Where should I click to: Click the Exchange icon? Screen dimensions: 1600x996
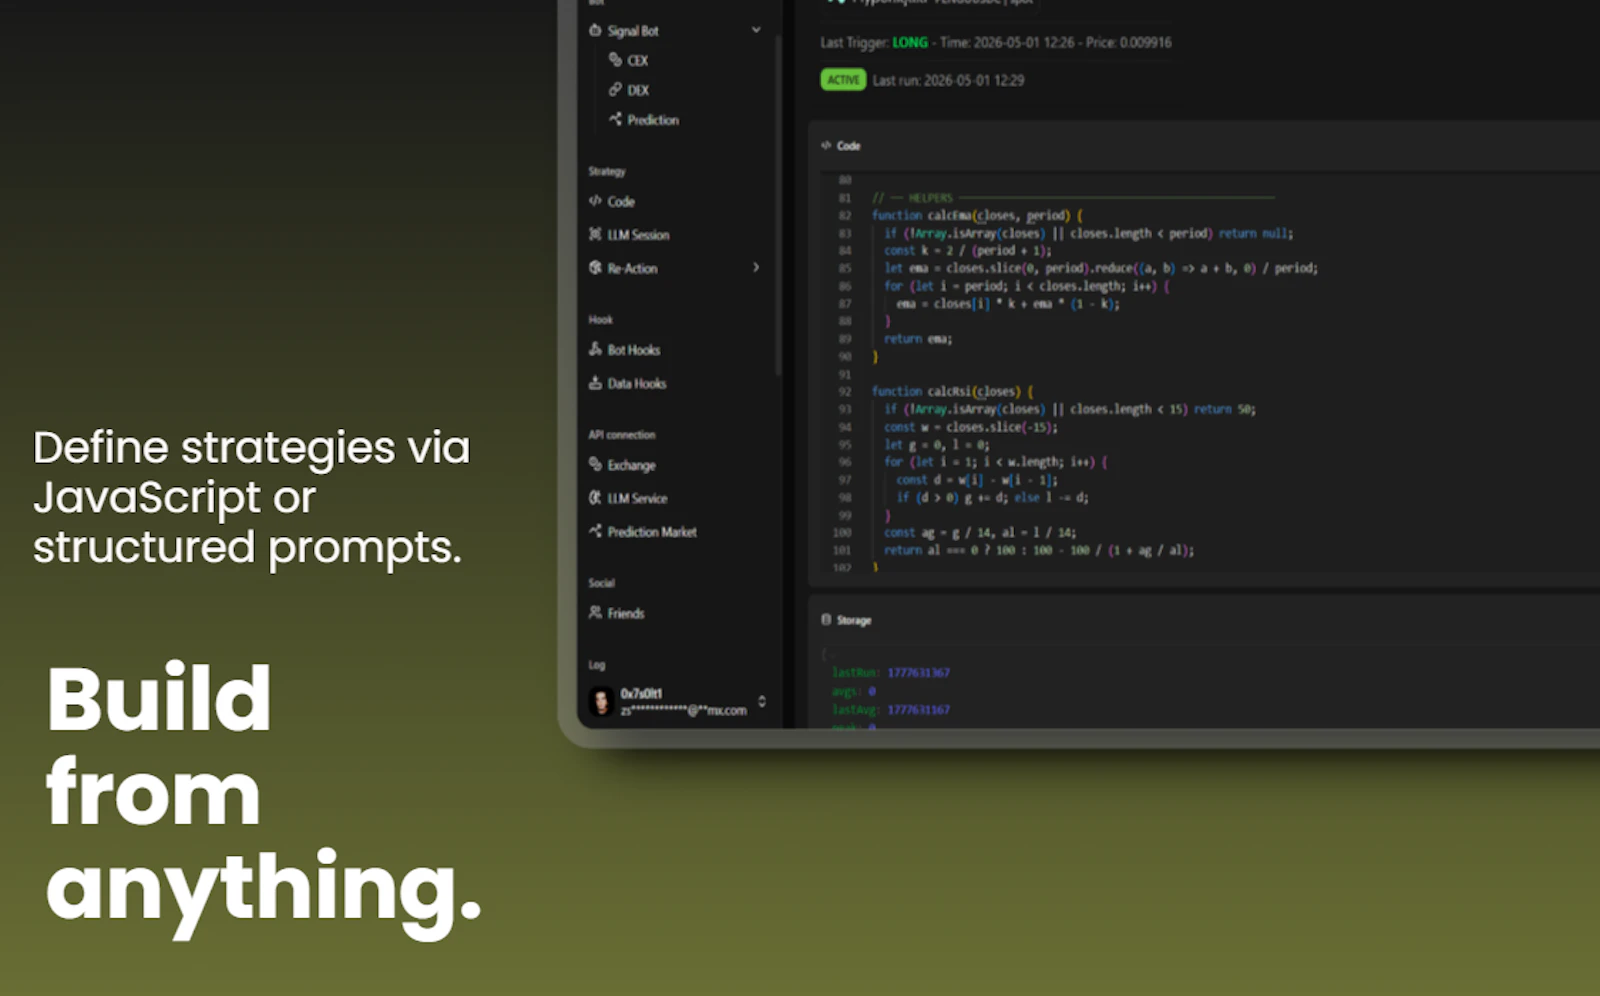595,464
